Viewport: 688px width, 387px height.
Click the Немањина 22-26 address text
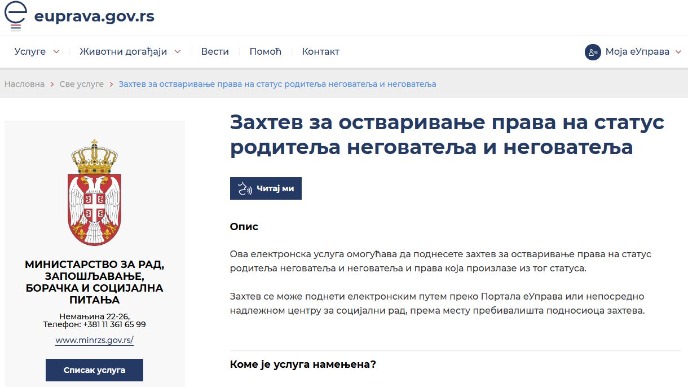pos(94,316)
